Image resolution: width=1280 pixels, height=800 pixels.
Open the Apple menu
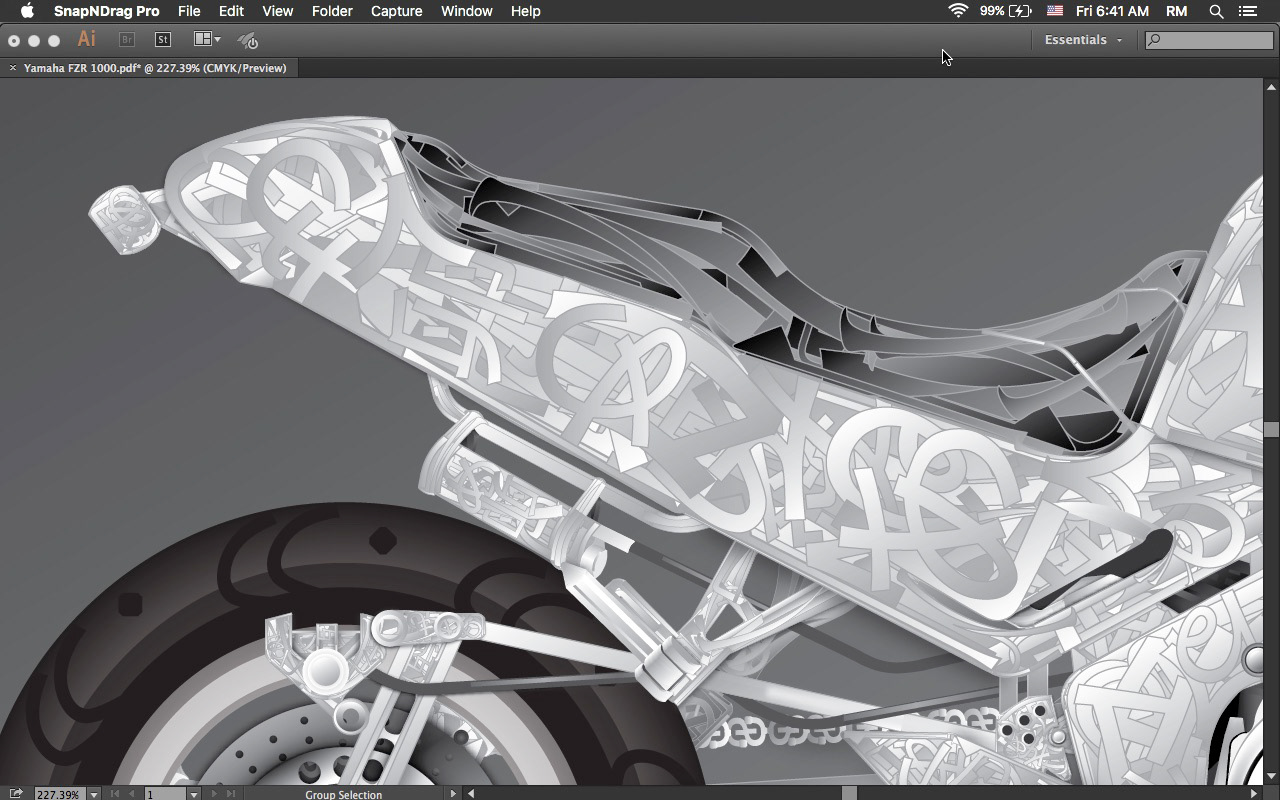pos(27,11)
